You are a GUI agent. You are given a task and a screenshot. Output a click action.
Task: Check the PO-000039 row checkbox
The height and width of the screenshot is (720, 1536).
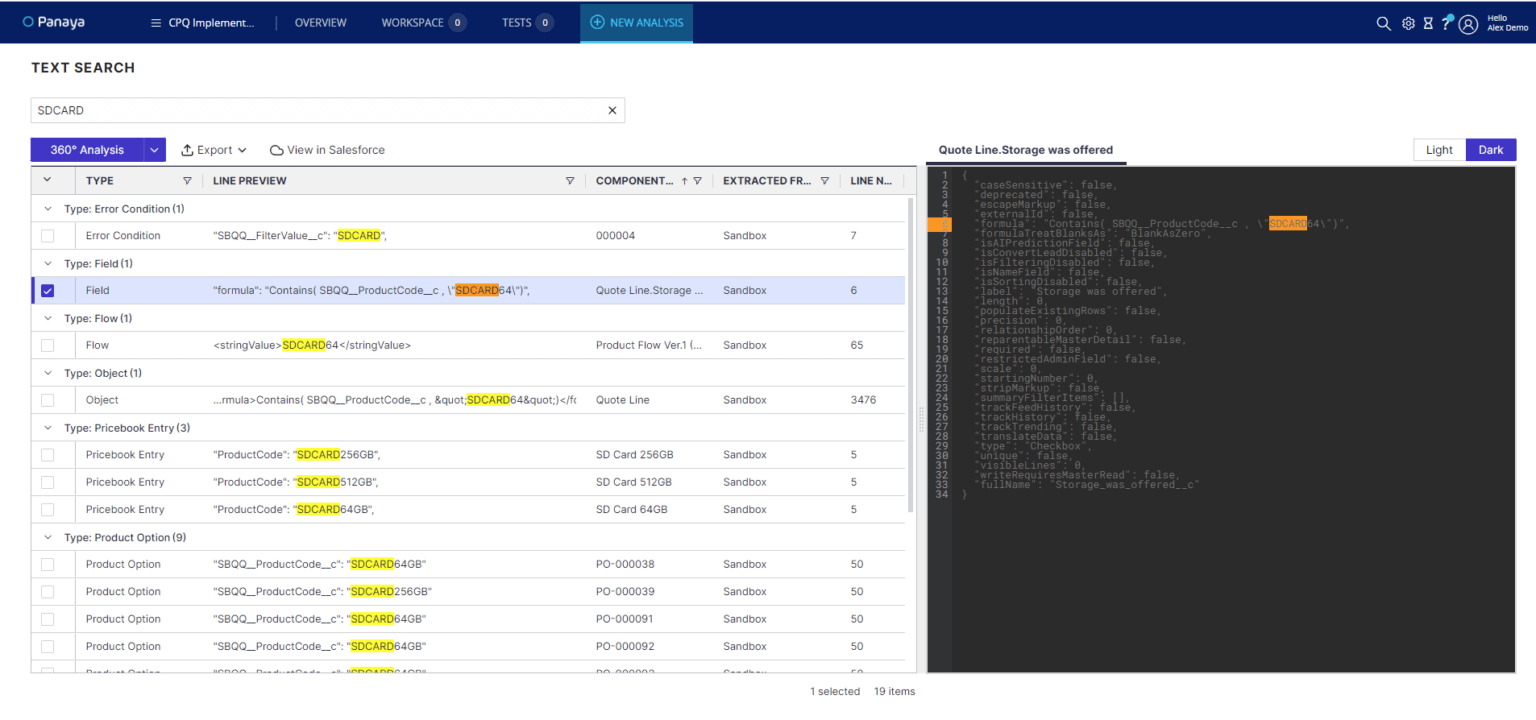(47, 592)
